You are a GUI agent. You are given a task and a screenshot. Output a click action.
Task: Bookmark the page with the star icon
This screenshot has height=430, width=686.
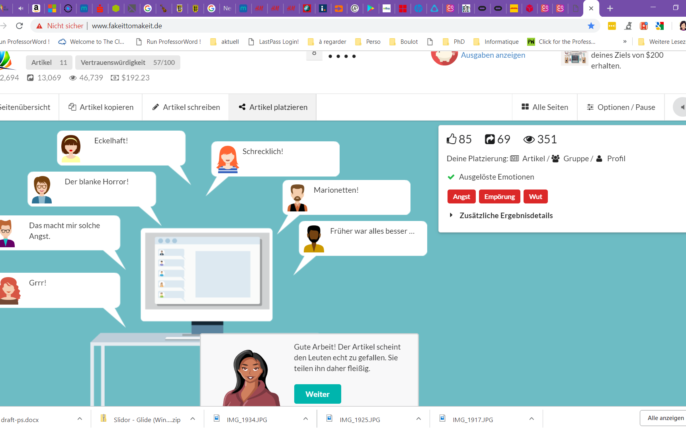(591, 25)
